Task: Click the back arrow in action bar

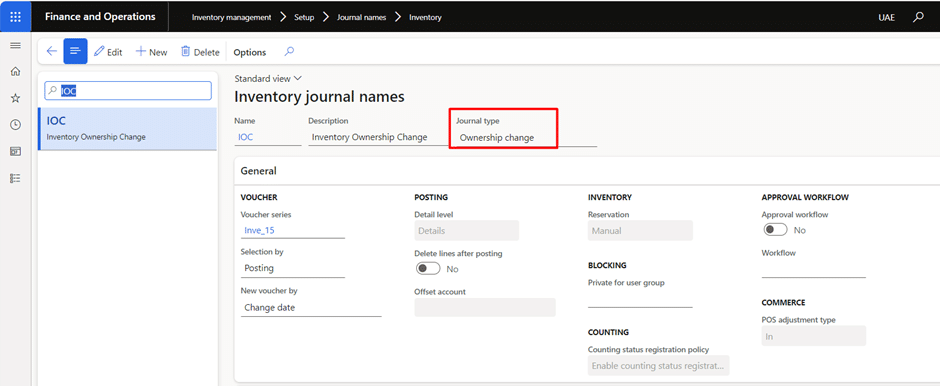Action: [x=52, y=52]
